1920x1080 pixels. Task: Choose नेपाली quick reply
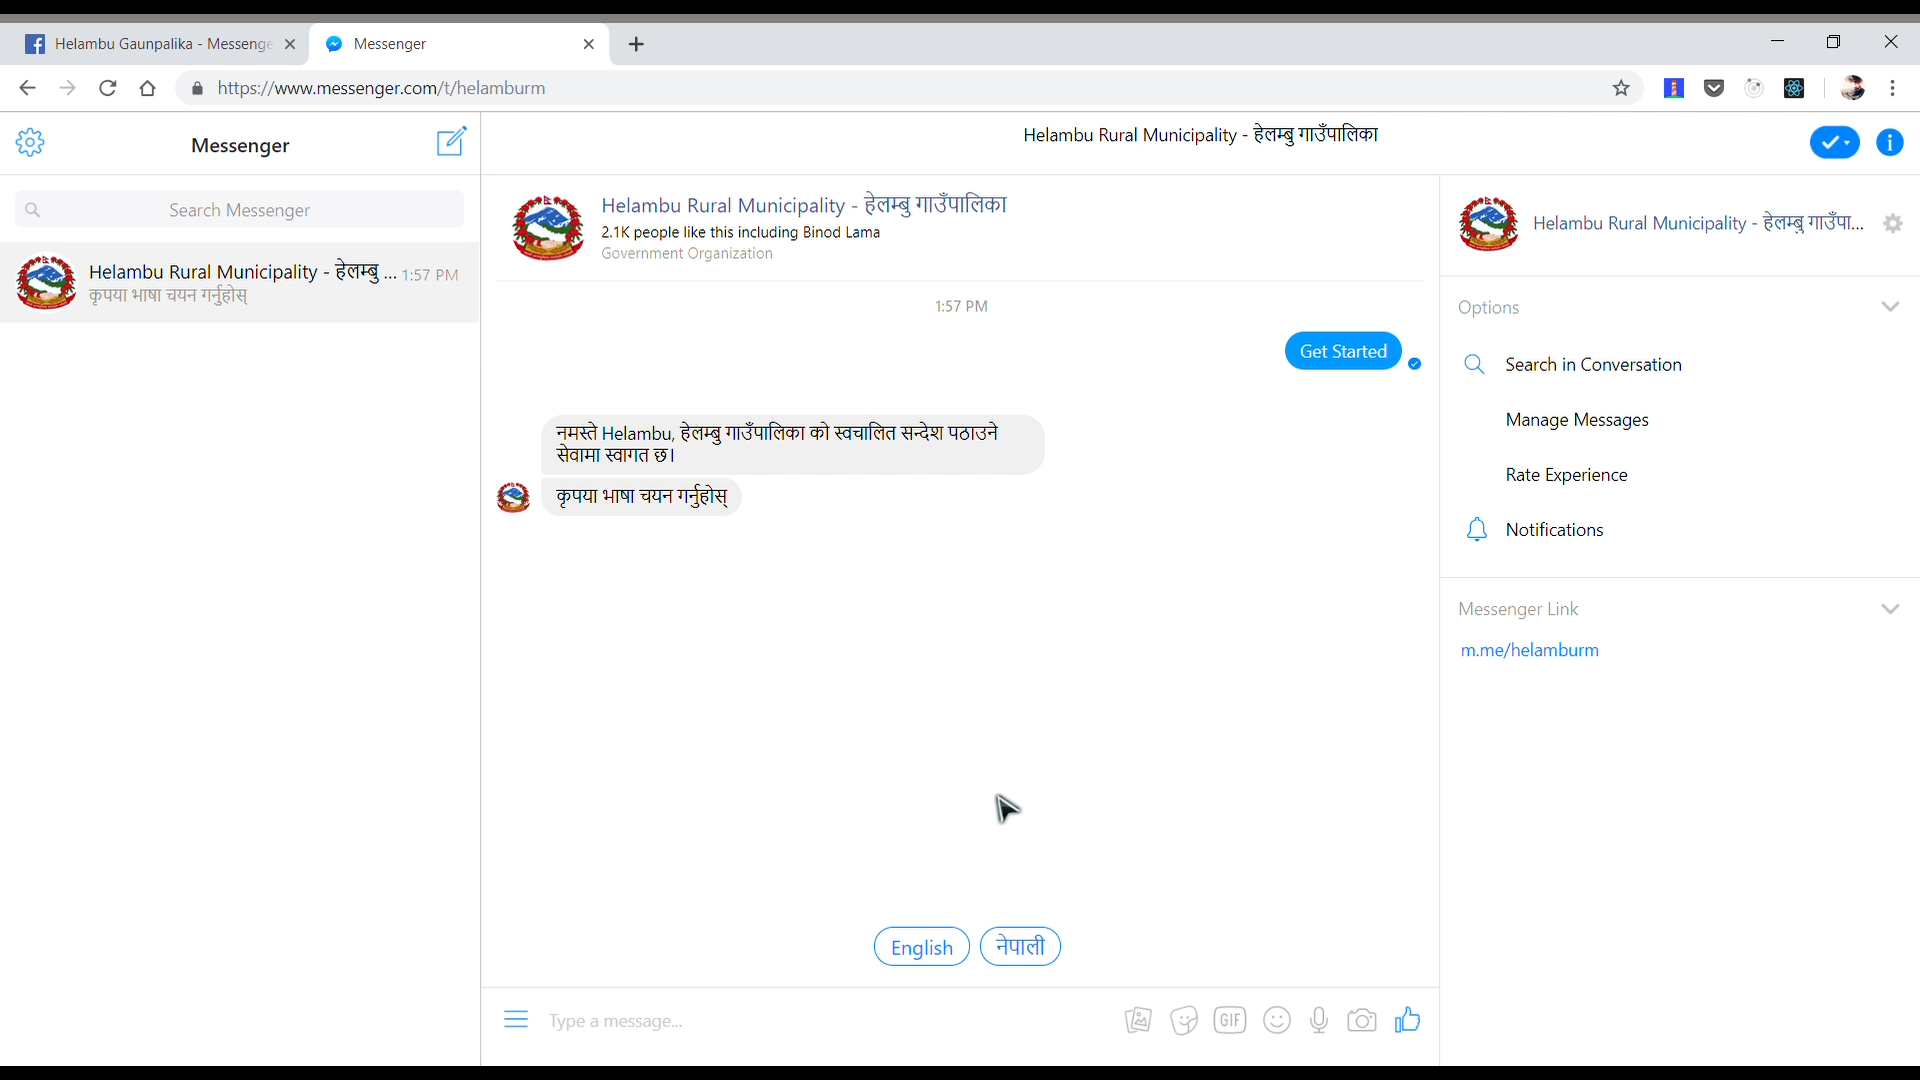(x=1020, y=946)
